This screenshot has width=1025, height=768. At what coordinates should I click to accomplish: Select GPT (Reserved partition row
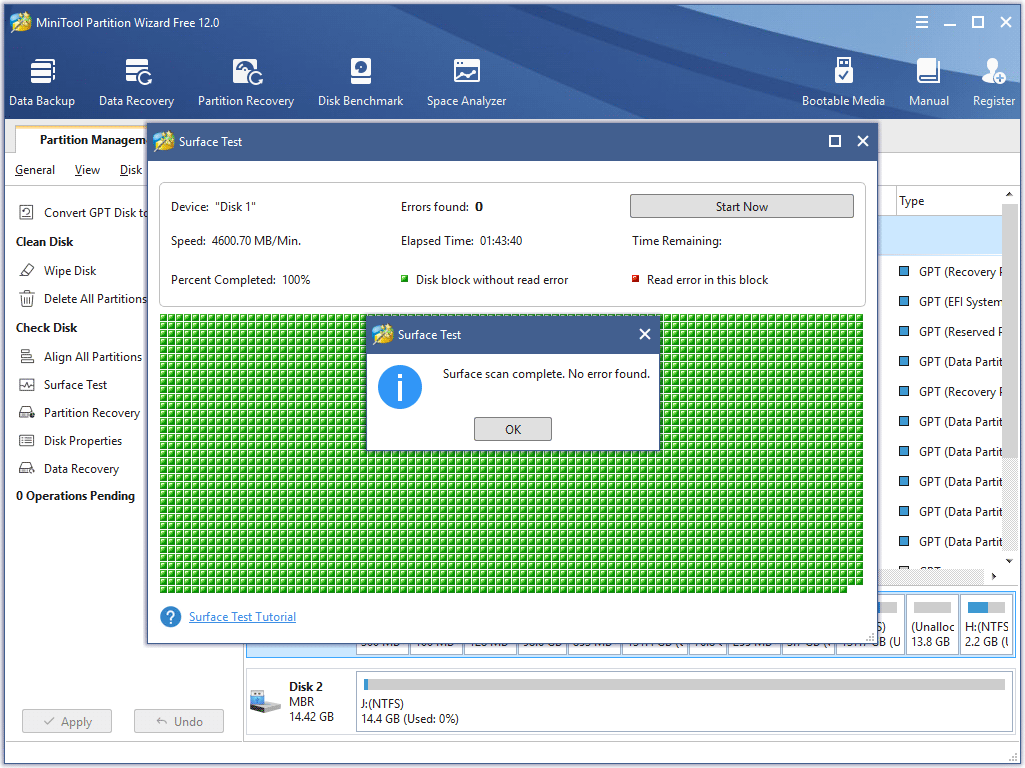[951, 331]
